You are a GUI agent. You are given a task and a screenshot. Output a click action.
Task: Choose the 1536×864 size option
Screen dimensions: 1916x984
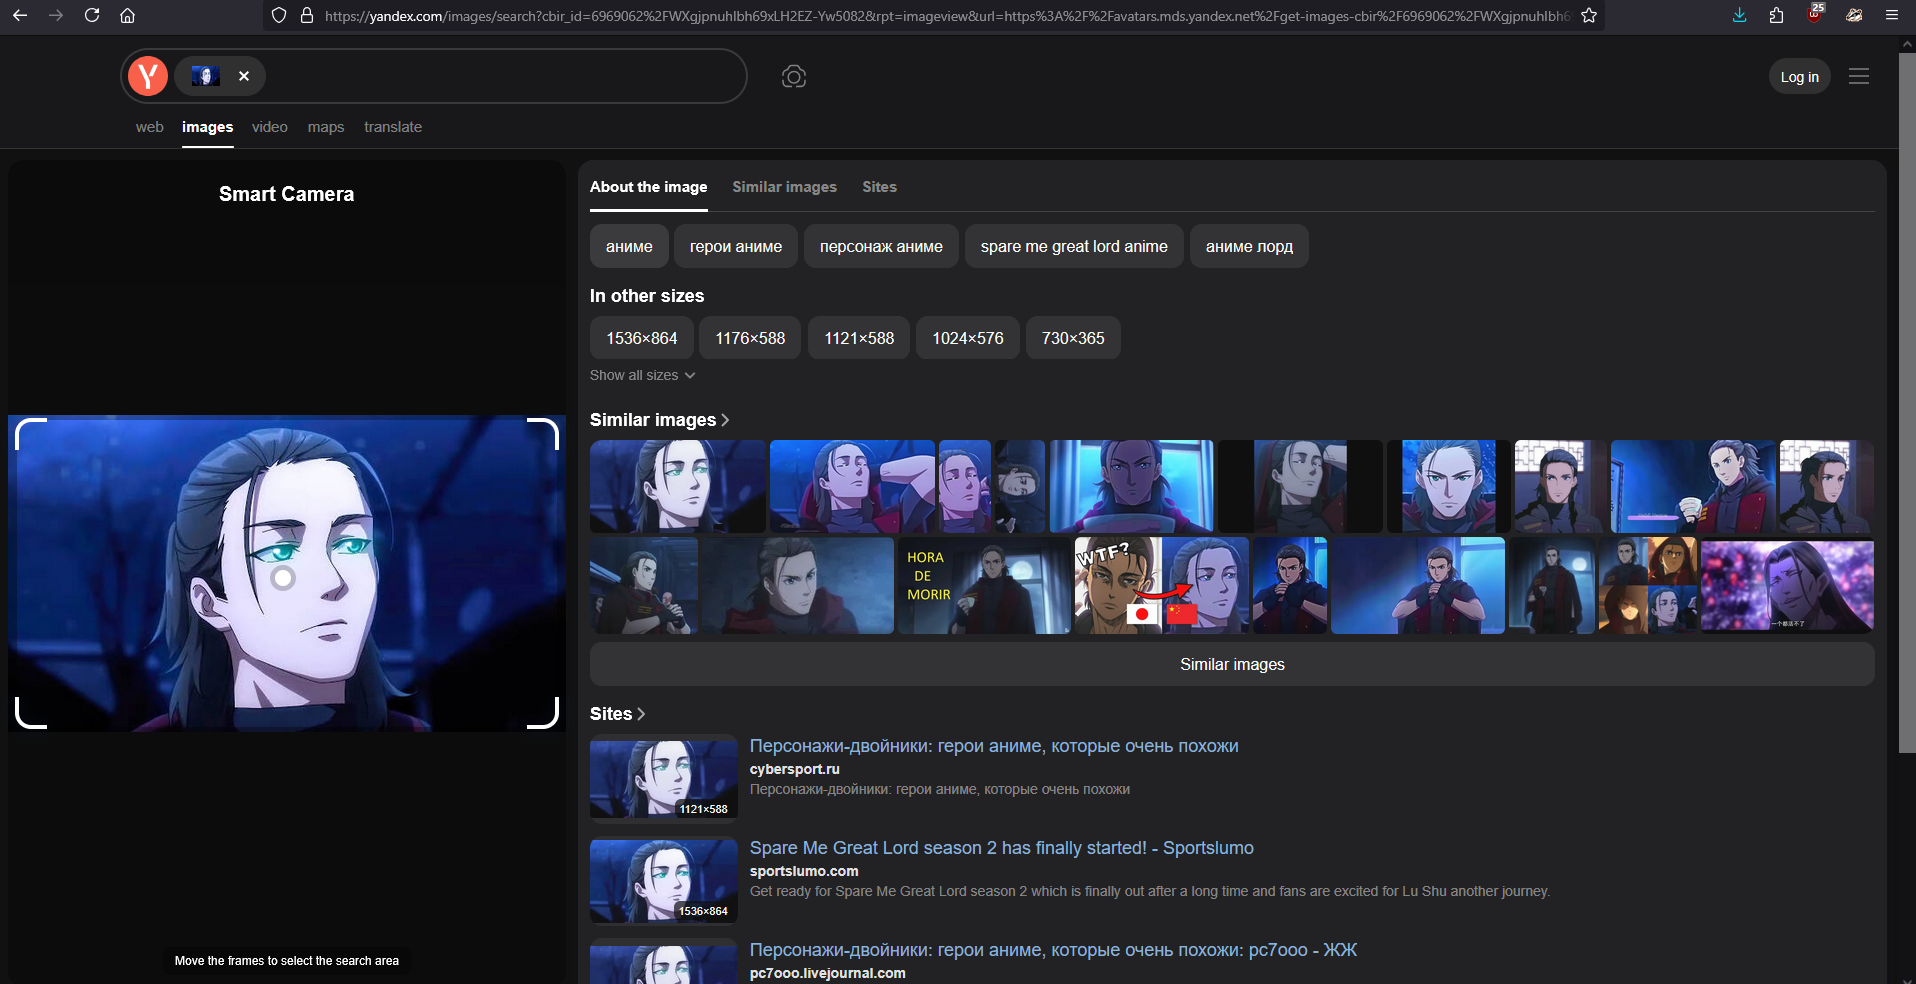(x=641, y=338)
